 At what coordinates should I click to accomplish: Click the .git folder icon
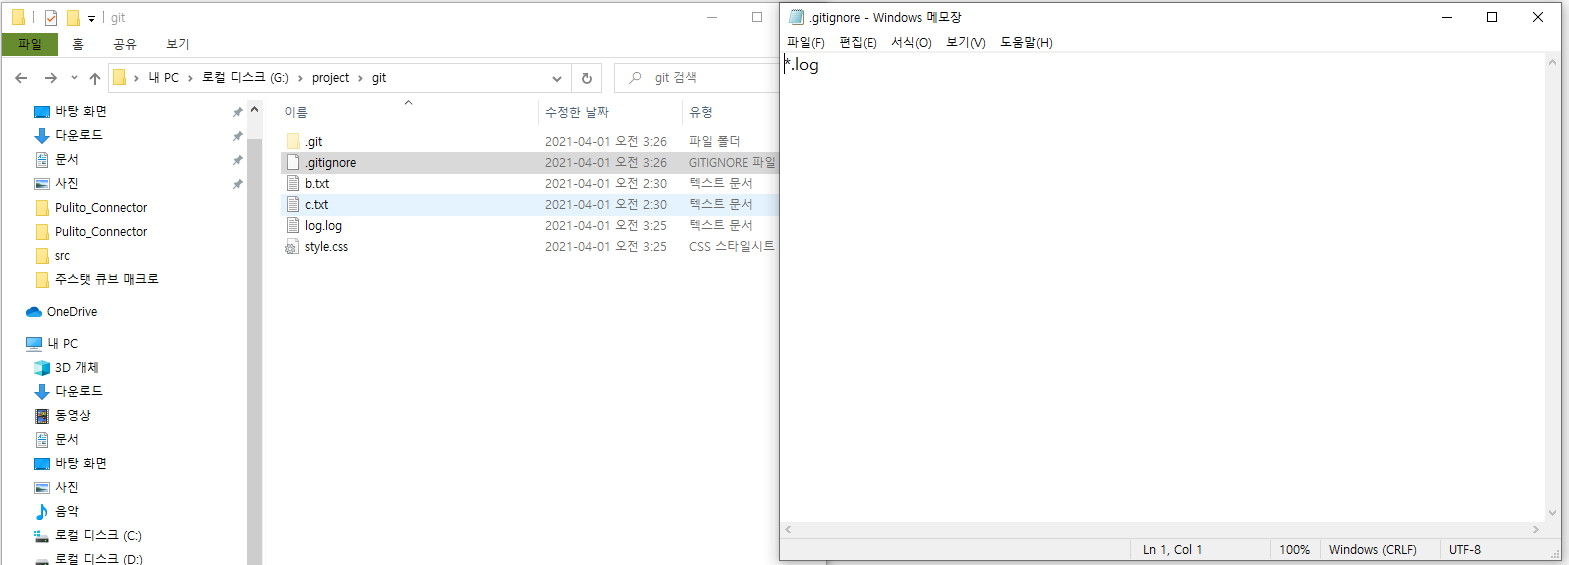pos(293,141)
